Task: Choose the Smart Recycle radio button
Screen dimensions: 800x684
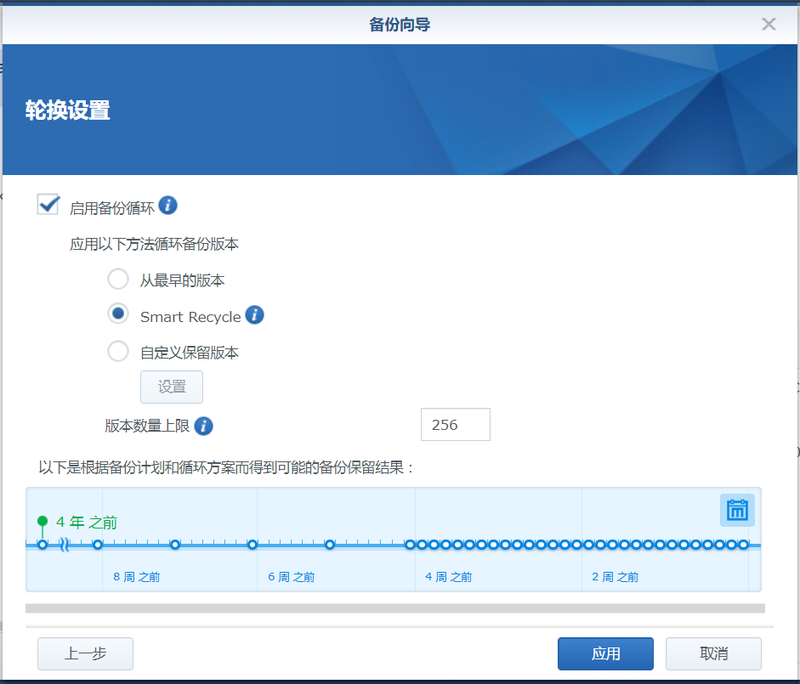Action: pos(118,315)
